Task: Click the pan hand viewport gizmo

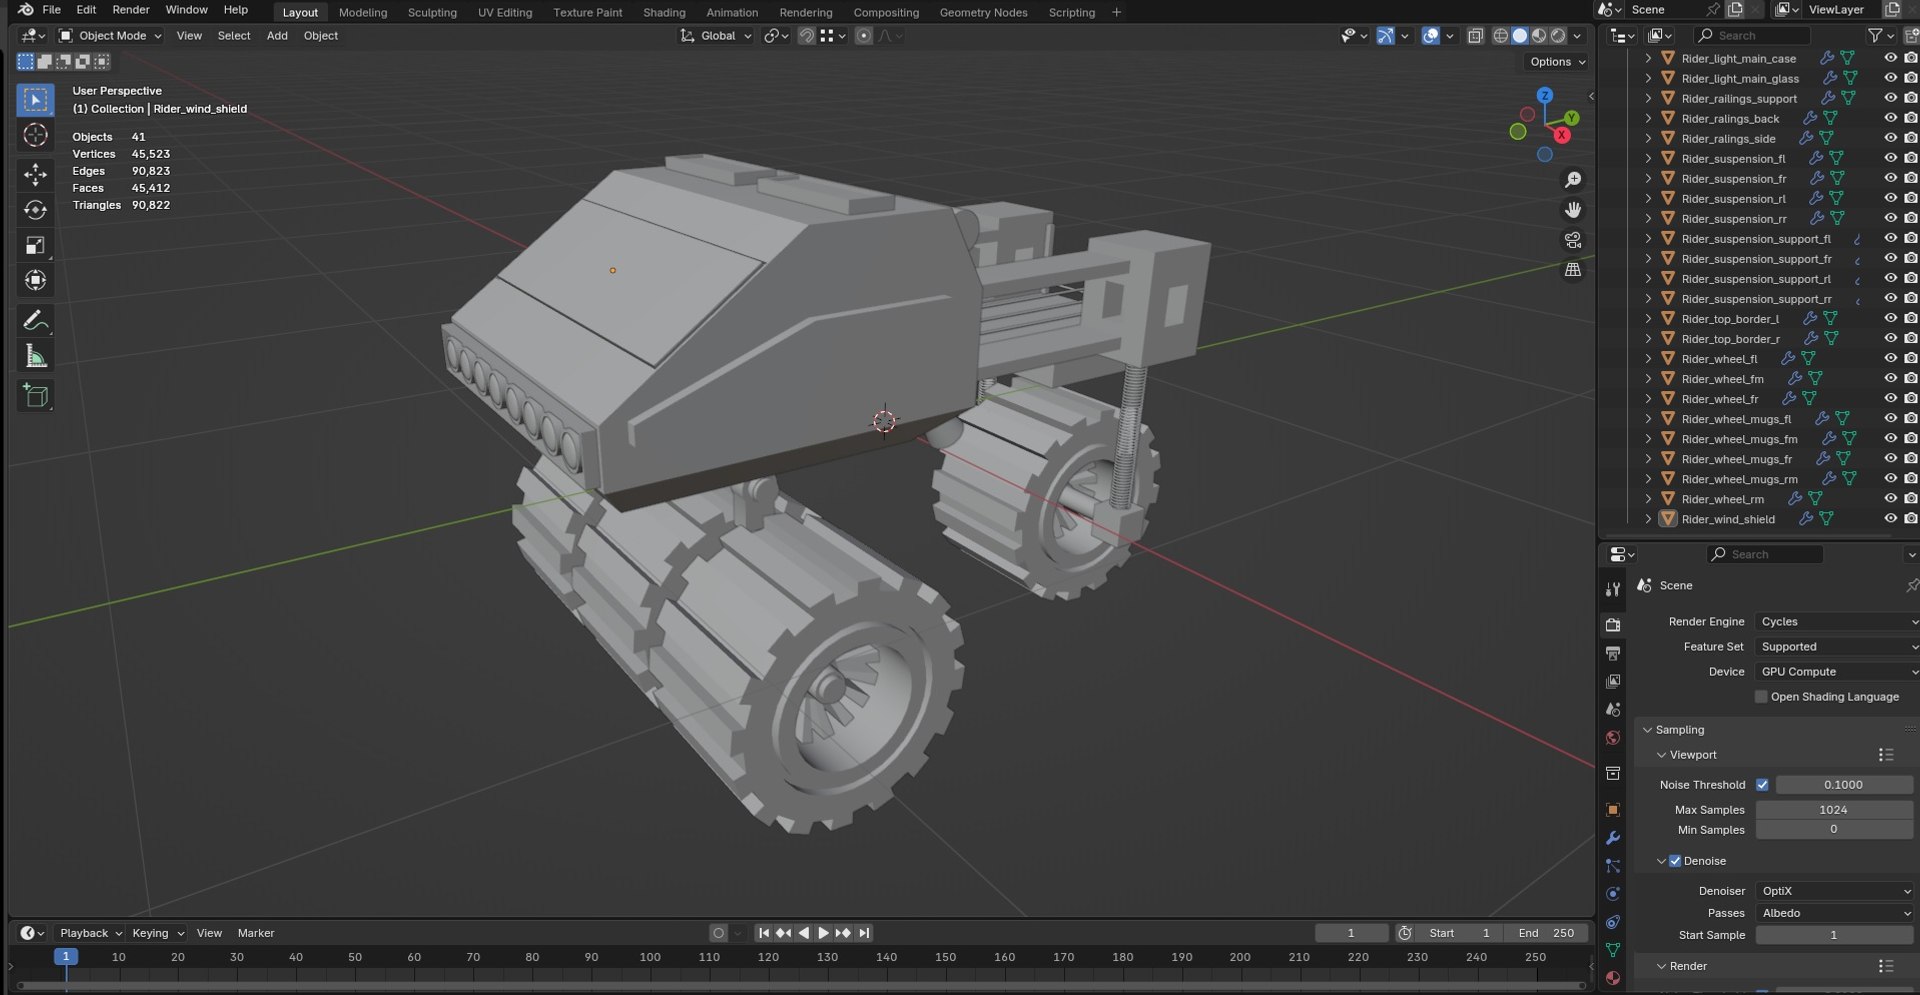Action: coord(1573,210)
